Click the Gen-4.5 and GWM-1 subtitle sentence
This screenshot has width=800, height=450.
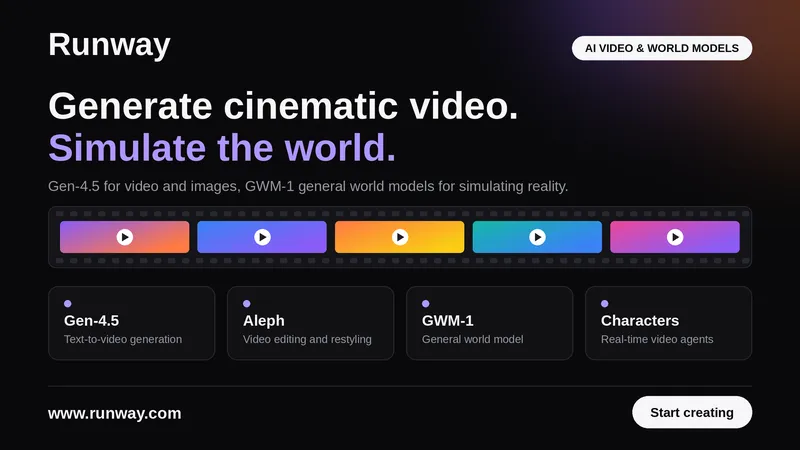click(308, 187)
